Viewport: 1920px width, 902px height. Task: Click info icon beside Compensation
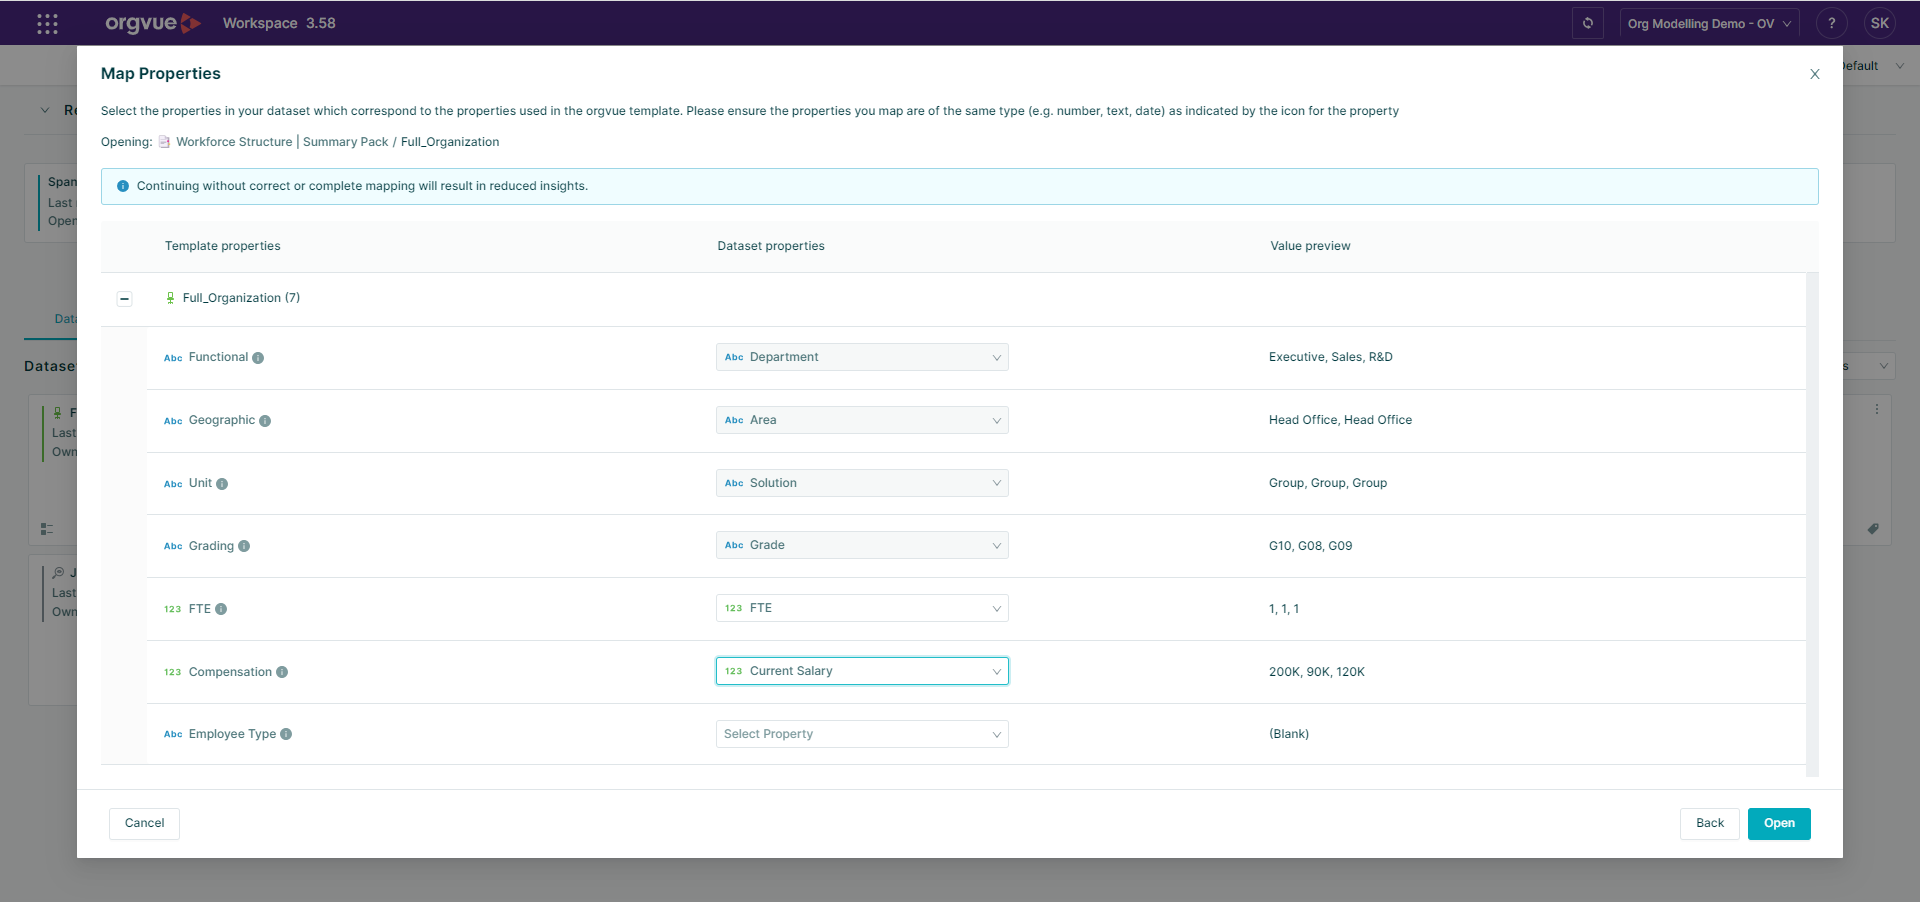click(282, 672)
